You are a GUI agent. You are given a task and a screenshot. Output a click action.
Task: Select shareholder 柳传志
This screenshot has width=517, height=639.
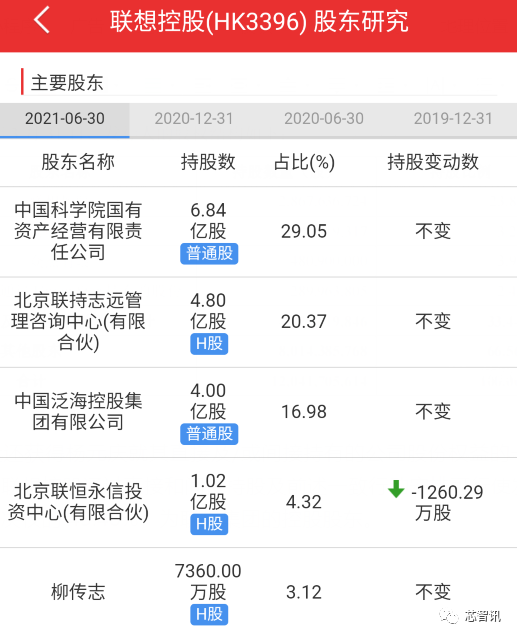78,592
